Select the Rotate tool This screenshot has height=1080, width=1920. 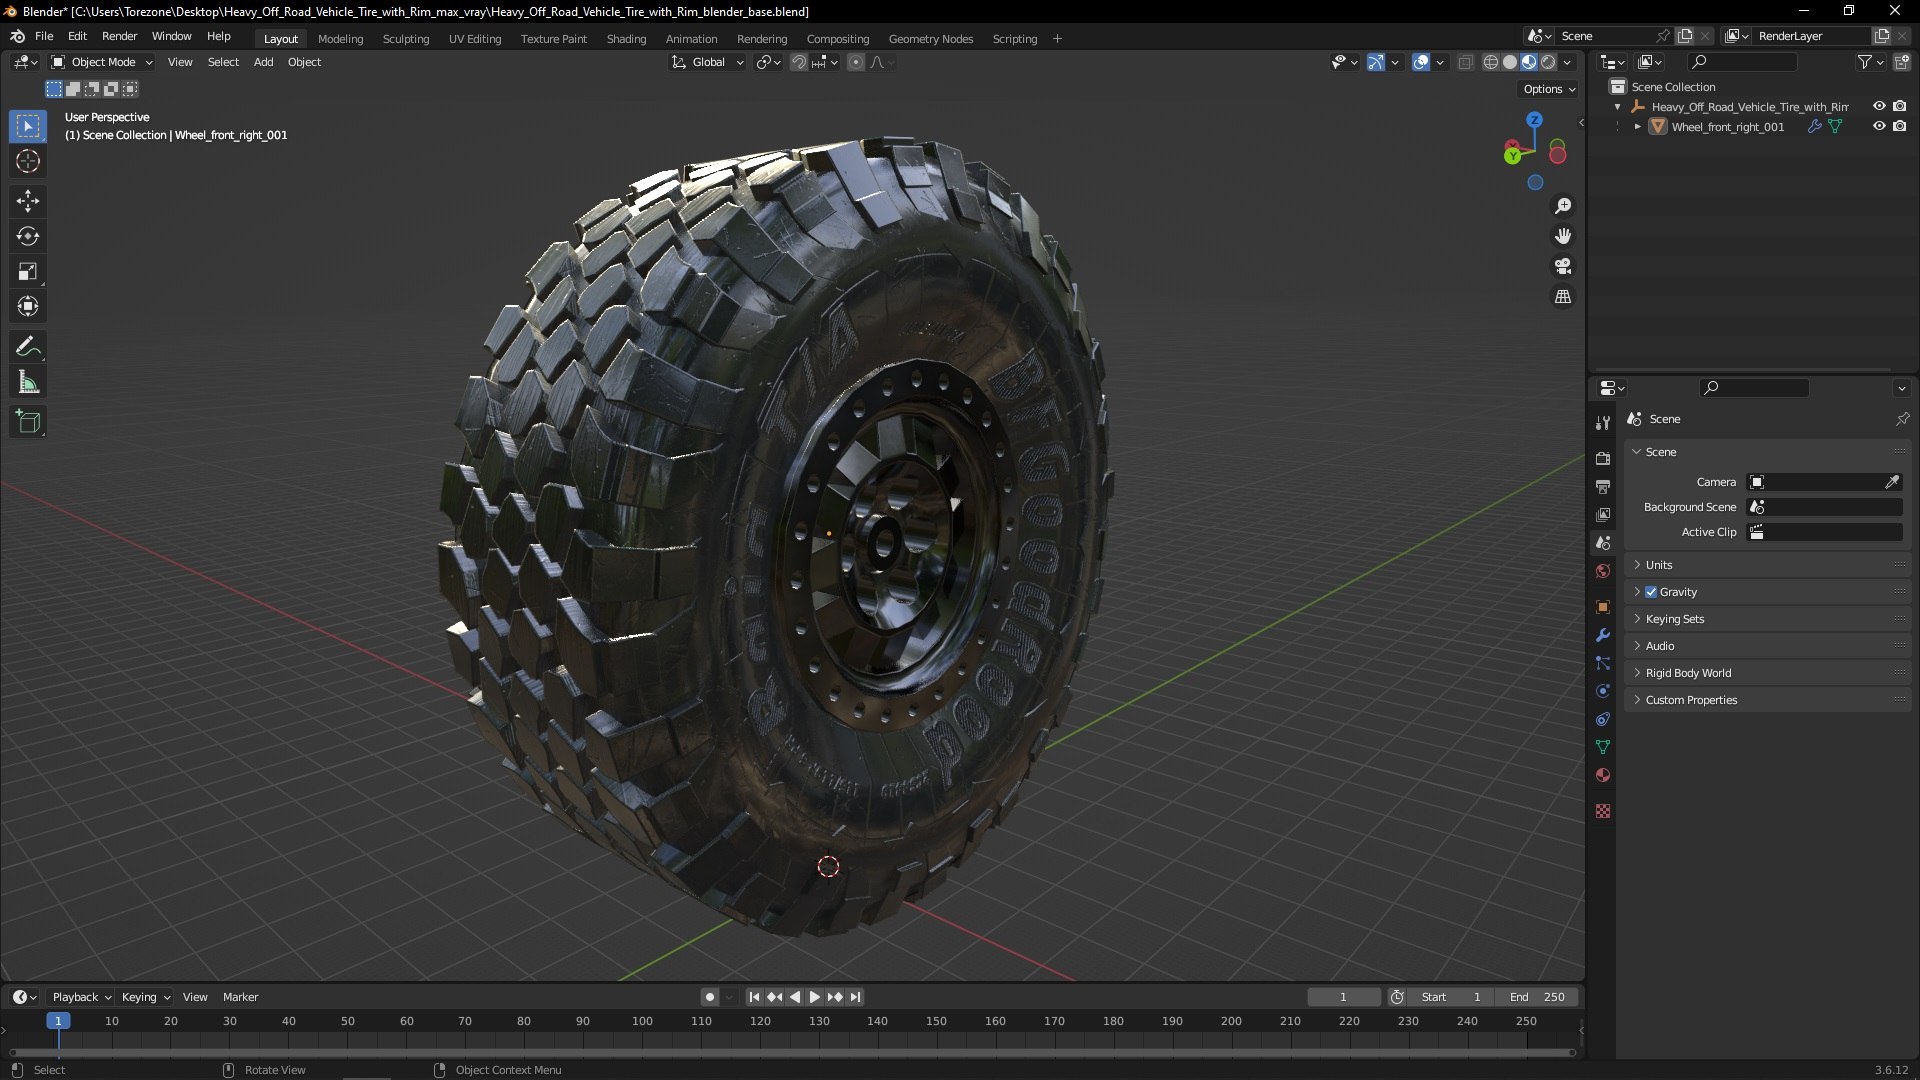pos(28,237)
